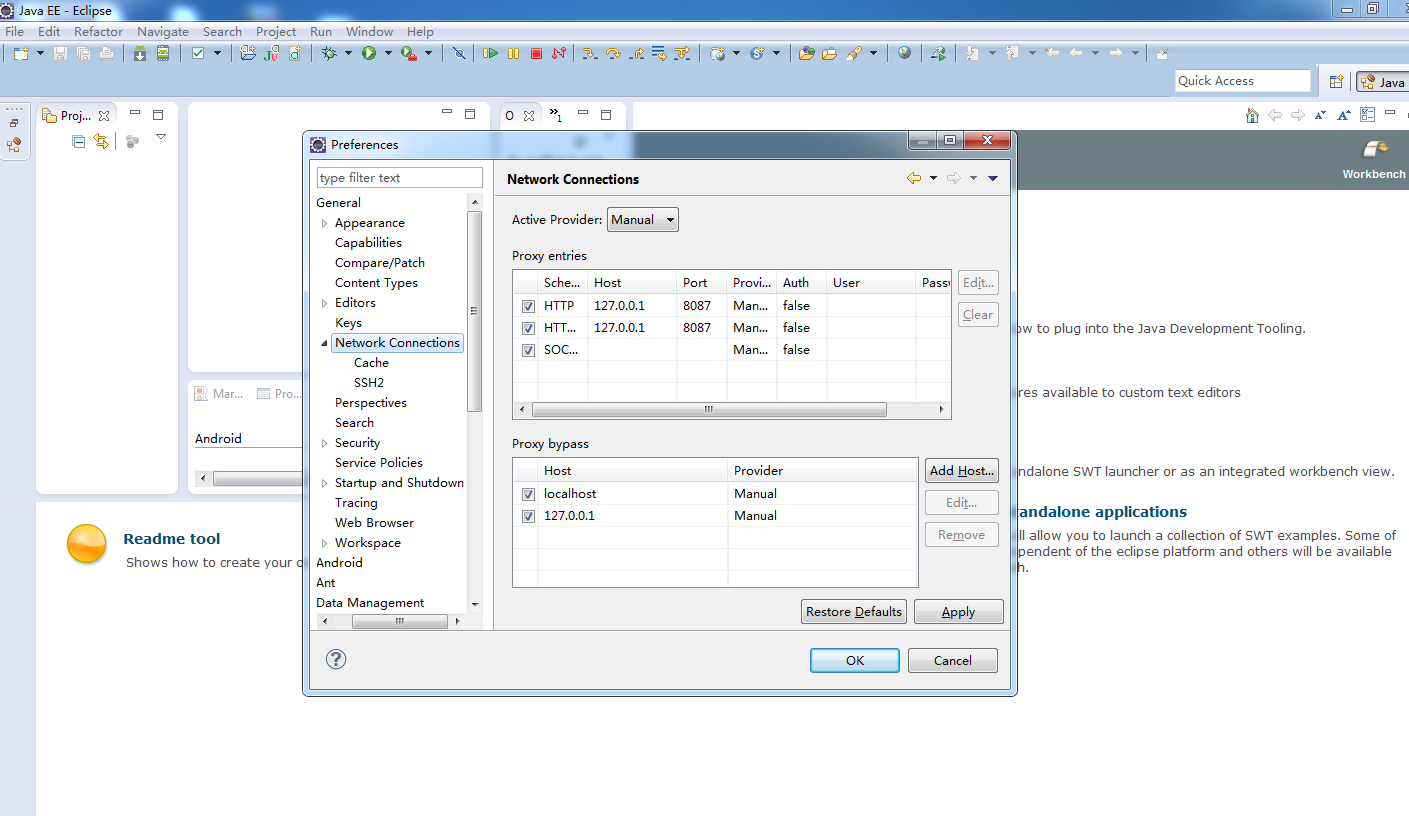The image size is (1409, 816).
Task: Expand the Security tree node
Action: (x=324, y=443)
